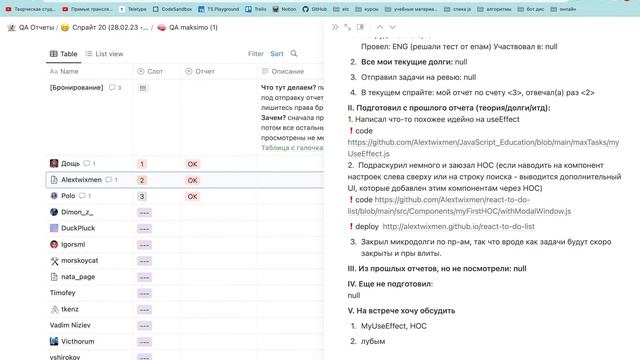The height and width of the screenshot is (360, 640).
Task: Open the Таблица с галочка link
Action: point(292,148)
